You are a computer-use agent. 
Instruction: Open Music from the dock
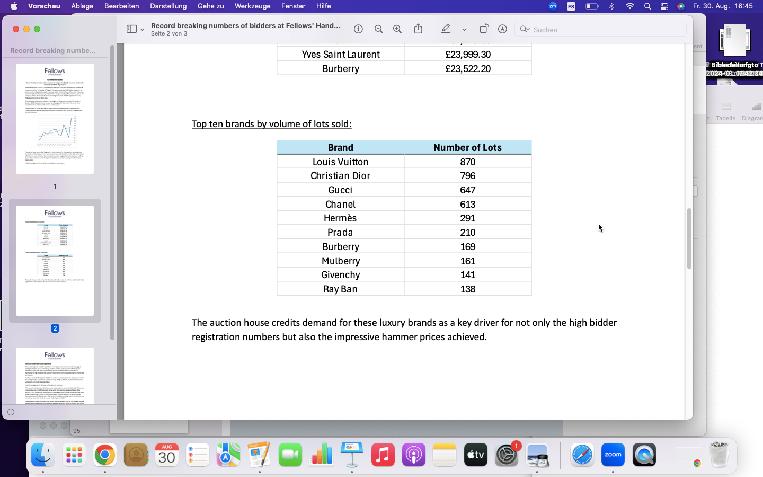pyautogui.click(x=383, y=455)
